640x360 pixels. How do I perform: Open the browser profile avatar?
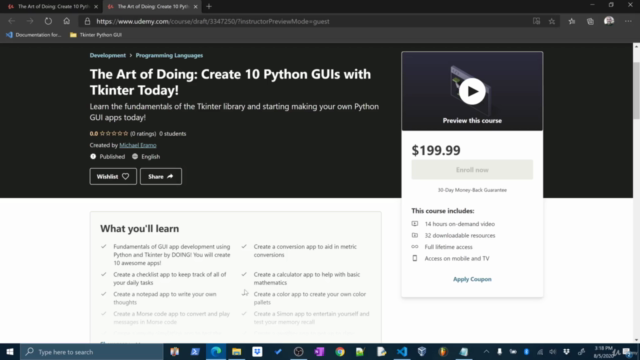click(609, 21)
